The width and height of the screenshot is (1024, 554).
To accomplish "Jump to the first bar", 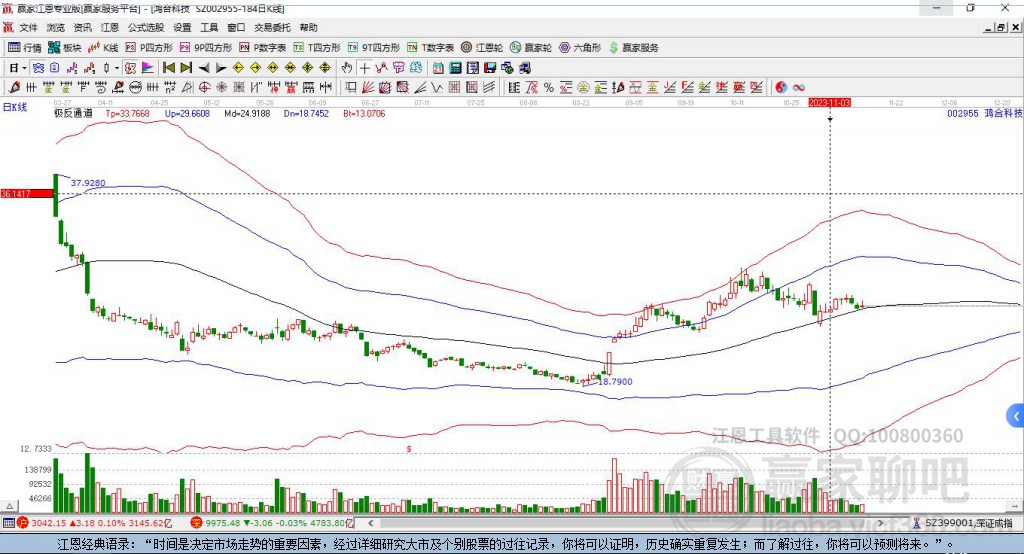I will [x=168, y=68].
